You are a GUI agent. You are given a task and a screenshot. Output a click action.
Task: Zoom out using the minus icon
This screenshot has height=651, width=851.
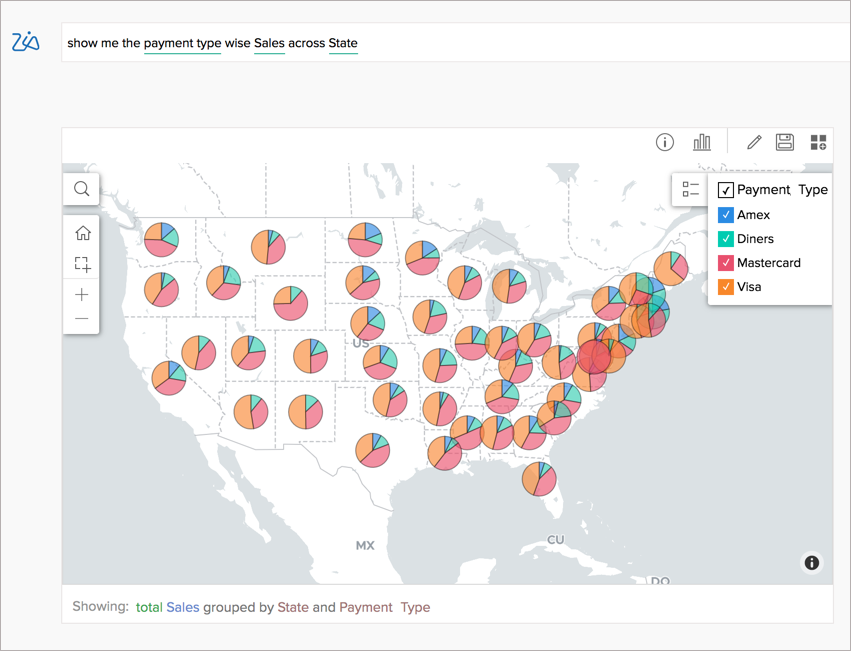[x=81, y=318]
